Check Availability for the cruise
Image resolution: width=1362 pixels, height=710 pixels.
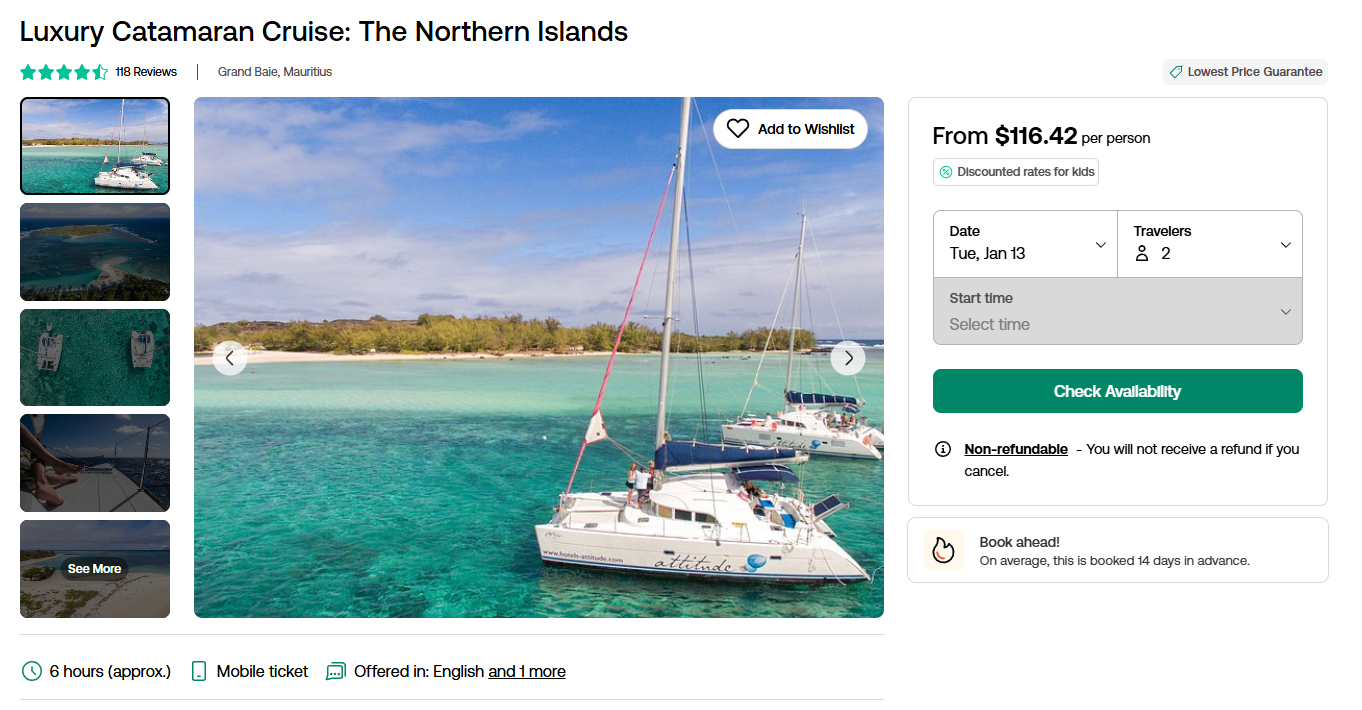point(1118,391)
